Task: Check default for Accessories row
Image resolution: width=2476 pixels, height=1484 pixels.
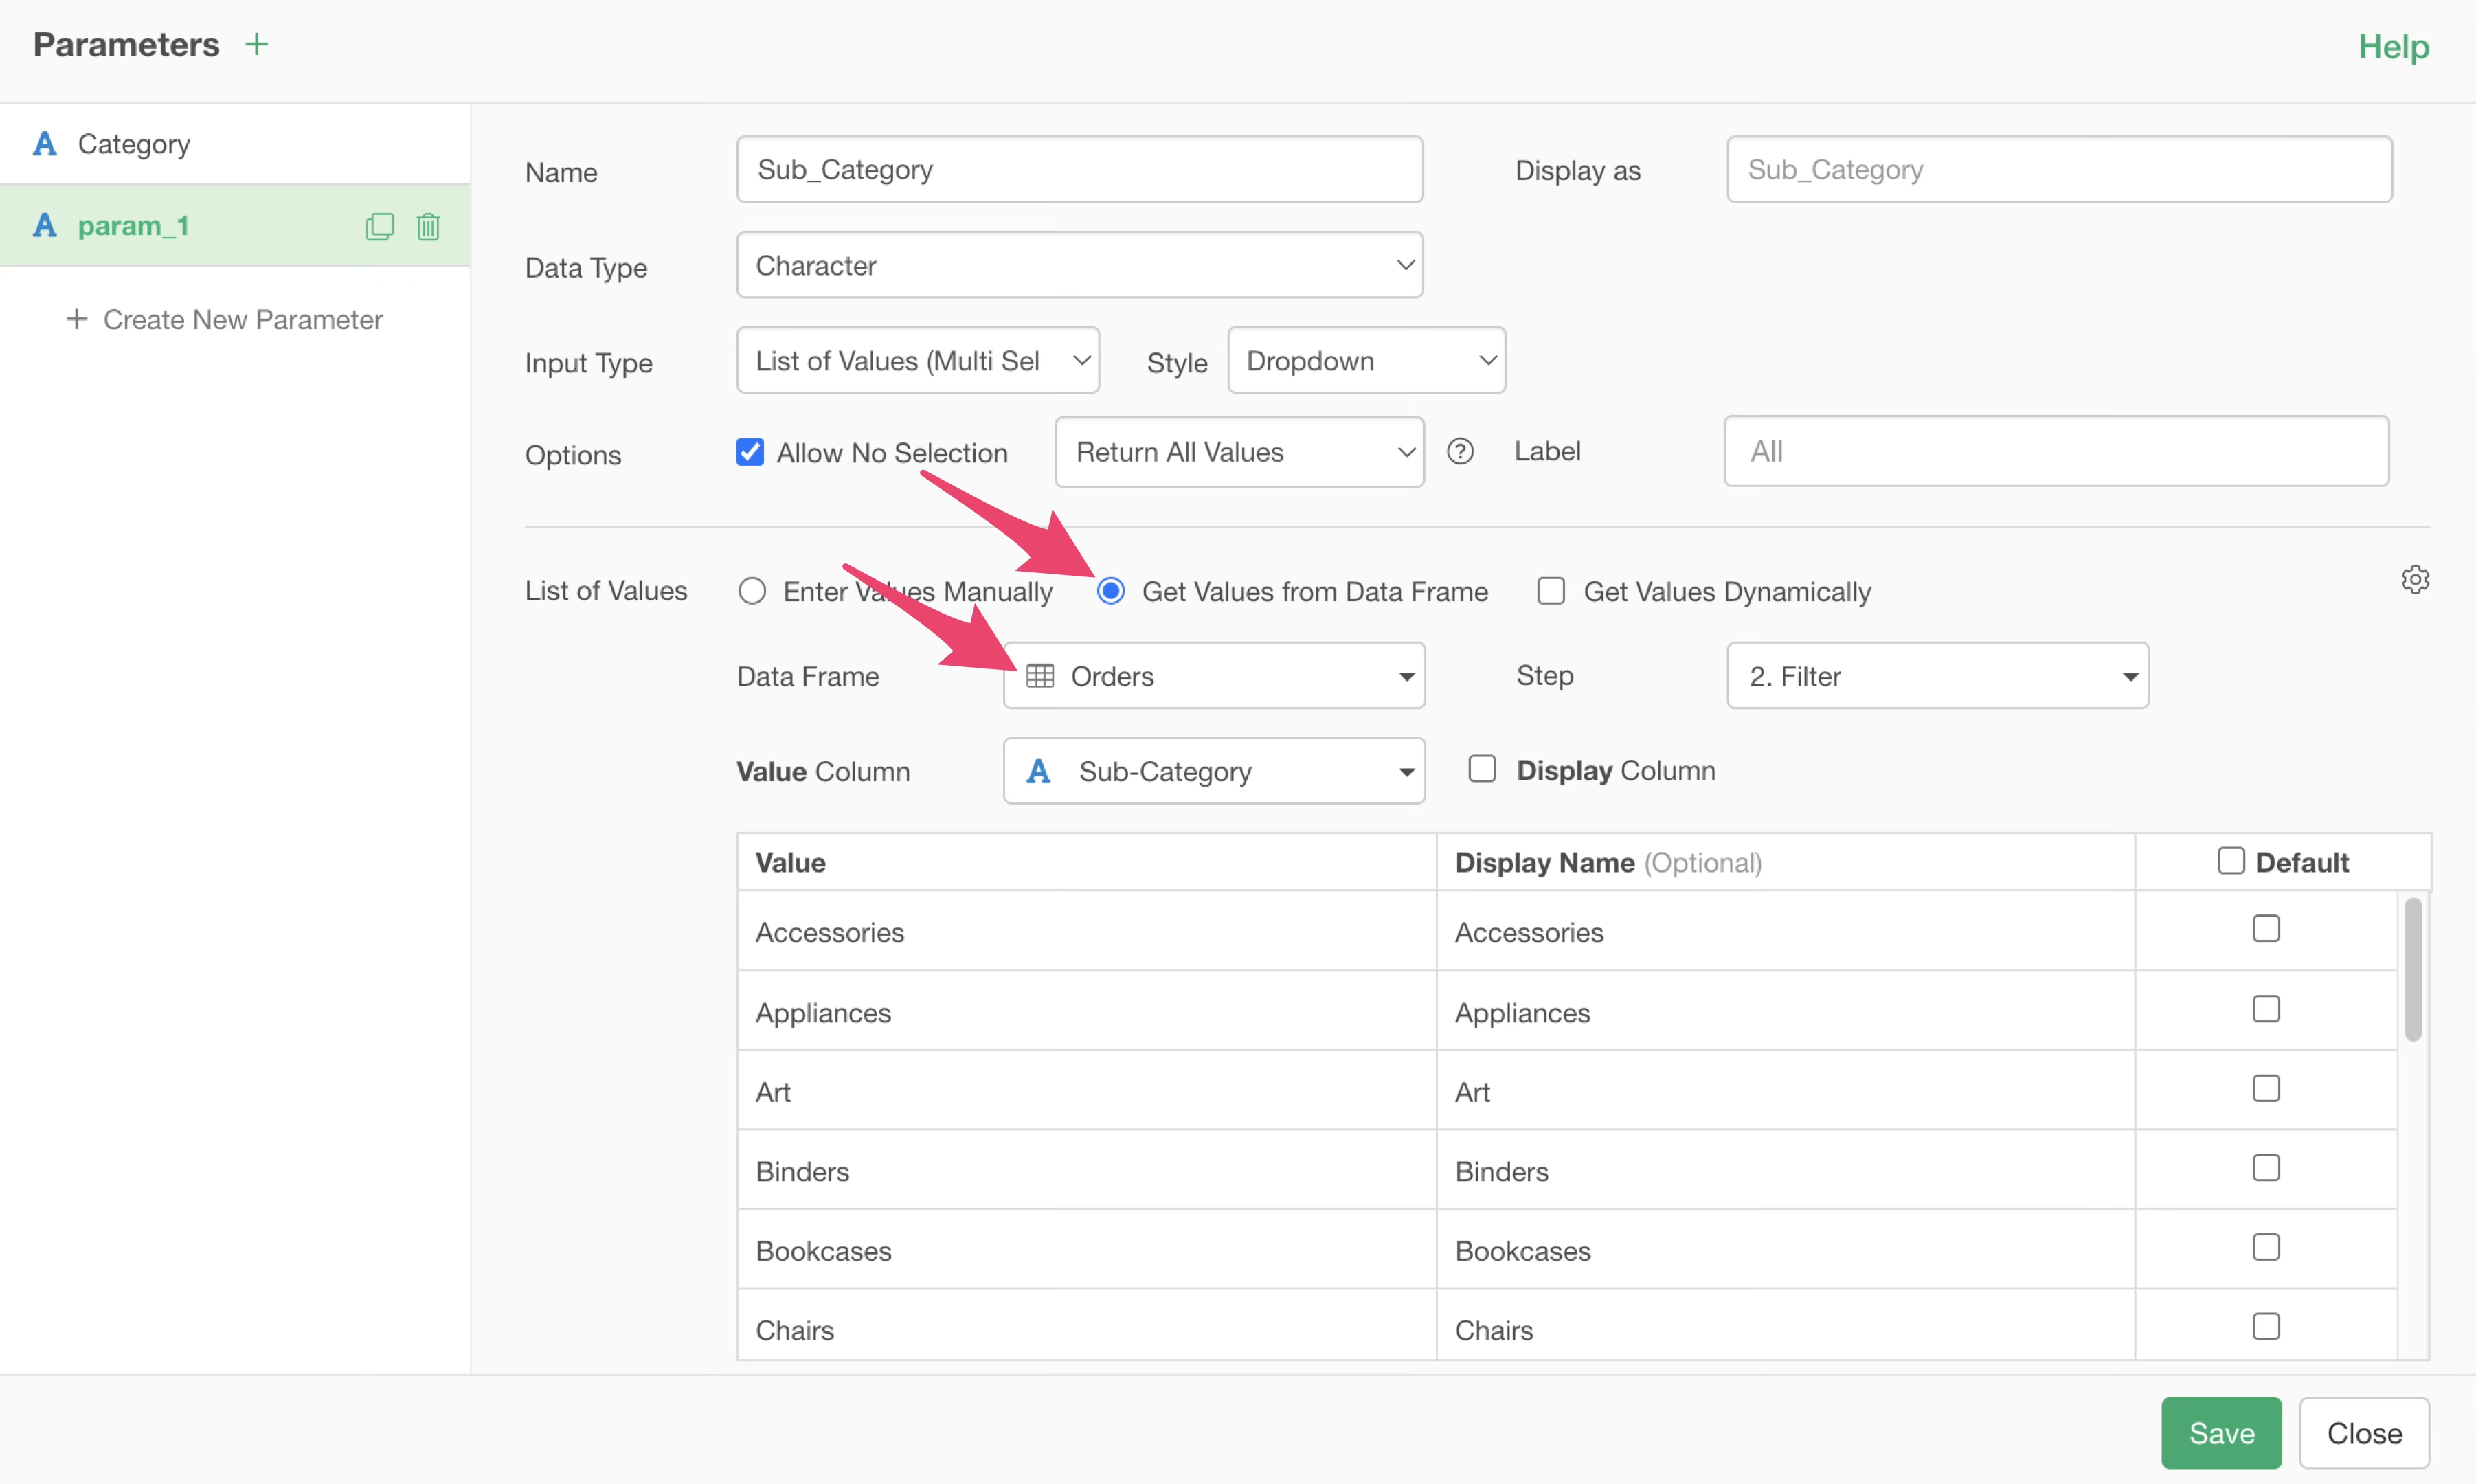Action: (x=2266, y=928)
